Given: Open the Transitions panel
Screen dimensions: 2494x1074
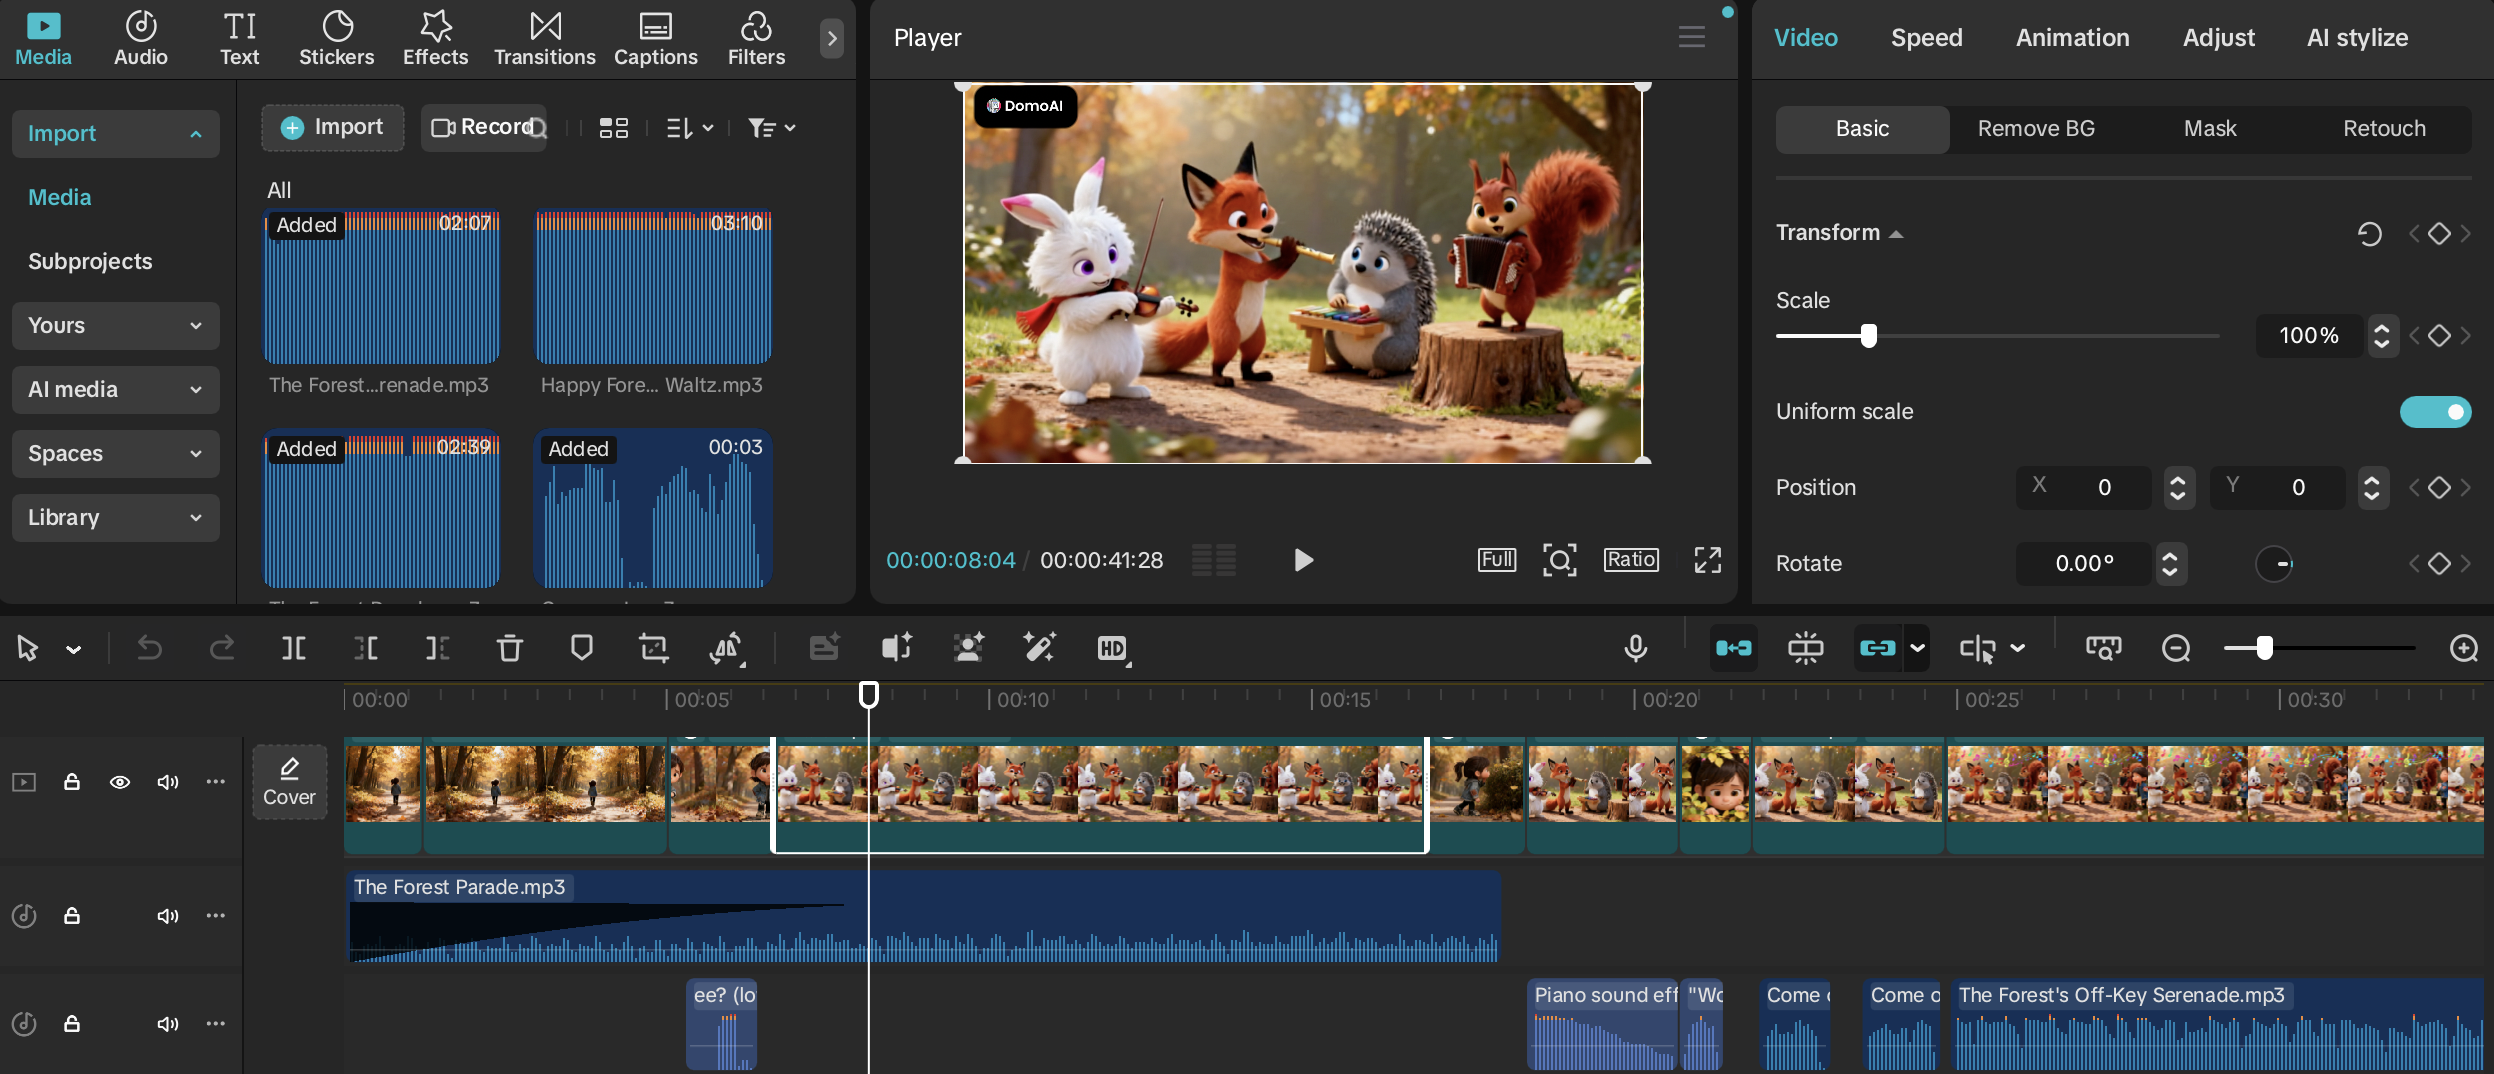Looking at the screenshot, I should tap(544, 38).
